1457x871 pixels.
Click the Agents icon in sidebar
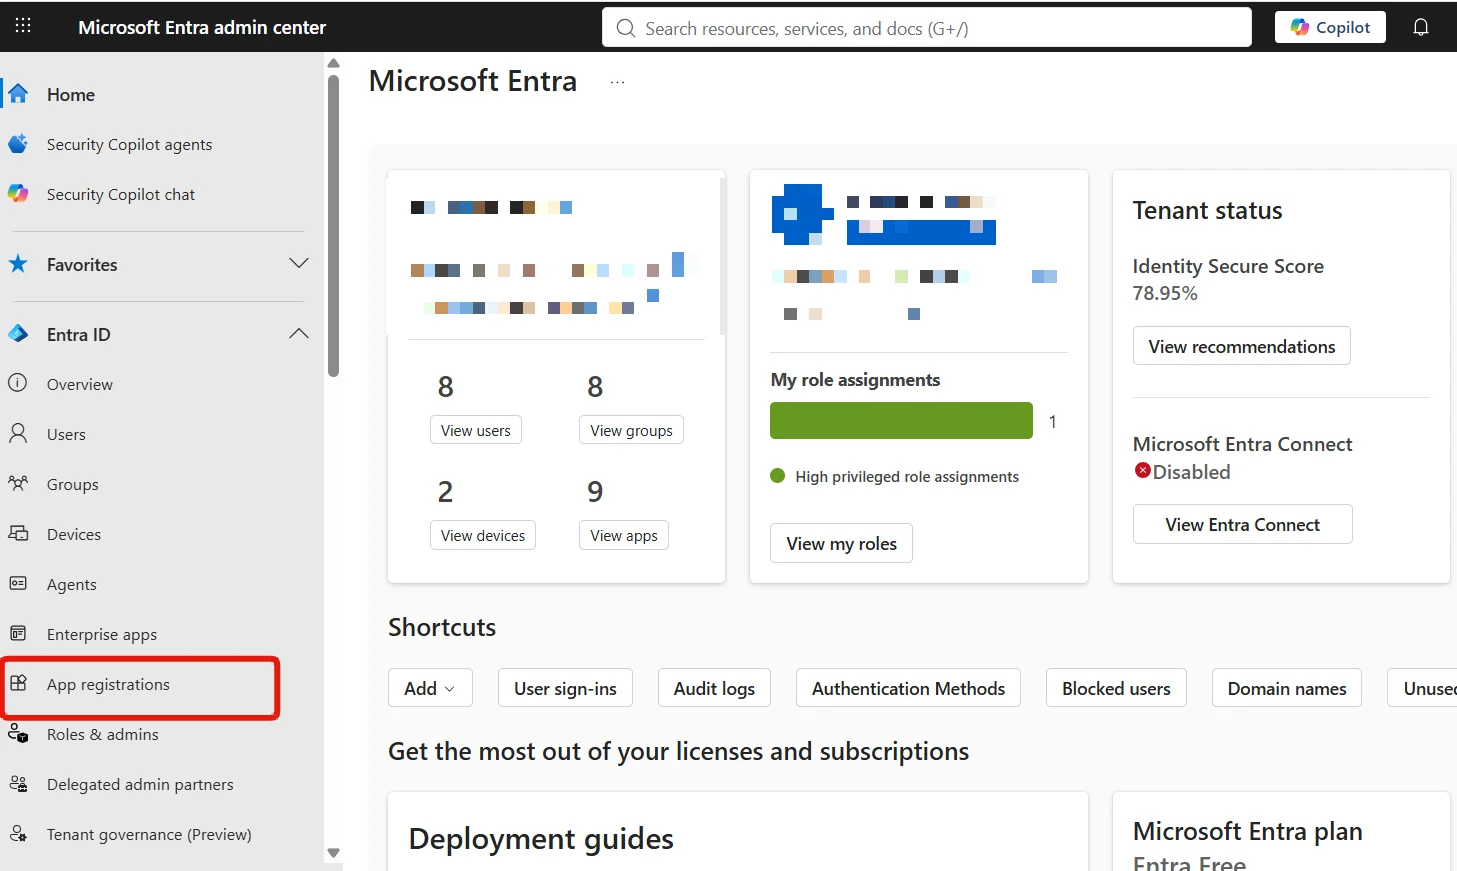18,583
